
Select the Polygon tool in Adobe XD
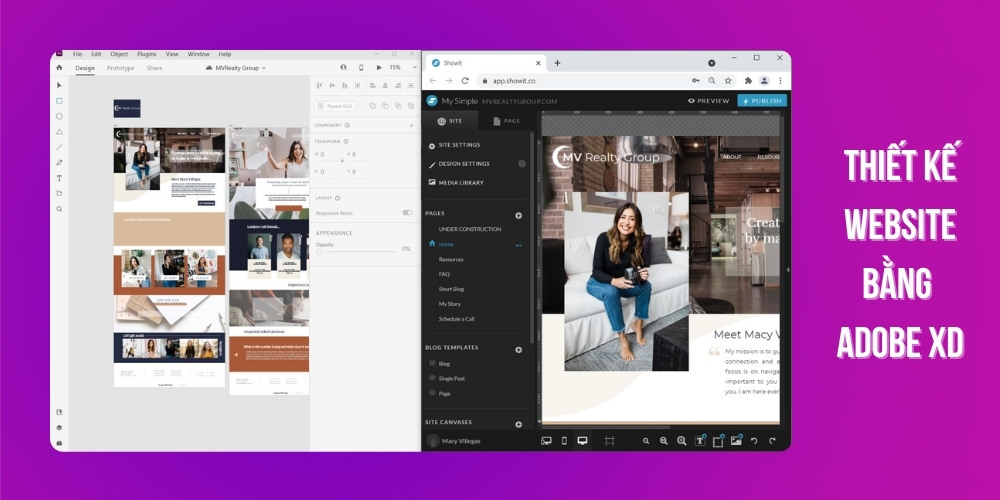(59, 131)
